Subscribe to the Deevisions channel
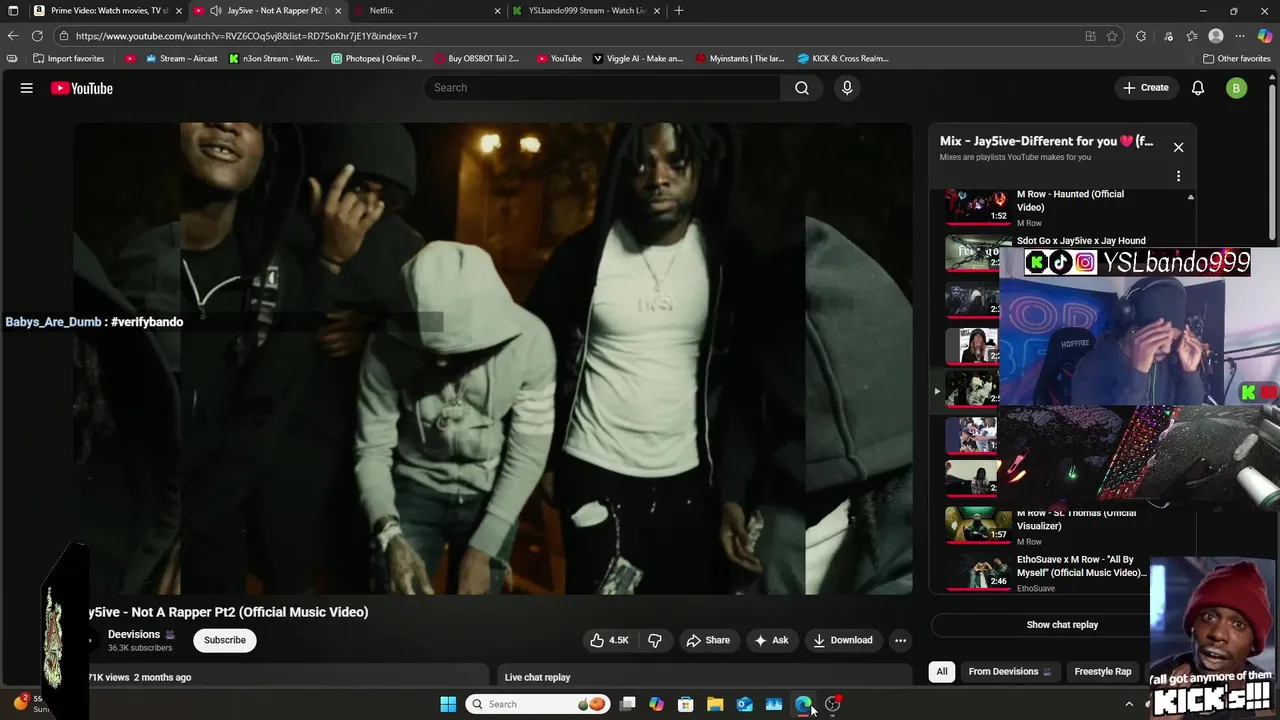This screenshot has width=1280, height=720. 225,640
